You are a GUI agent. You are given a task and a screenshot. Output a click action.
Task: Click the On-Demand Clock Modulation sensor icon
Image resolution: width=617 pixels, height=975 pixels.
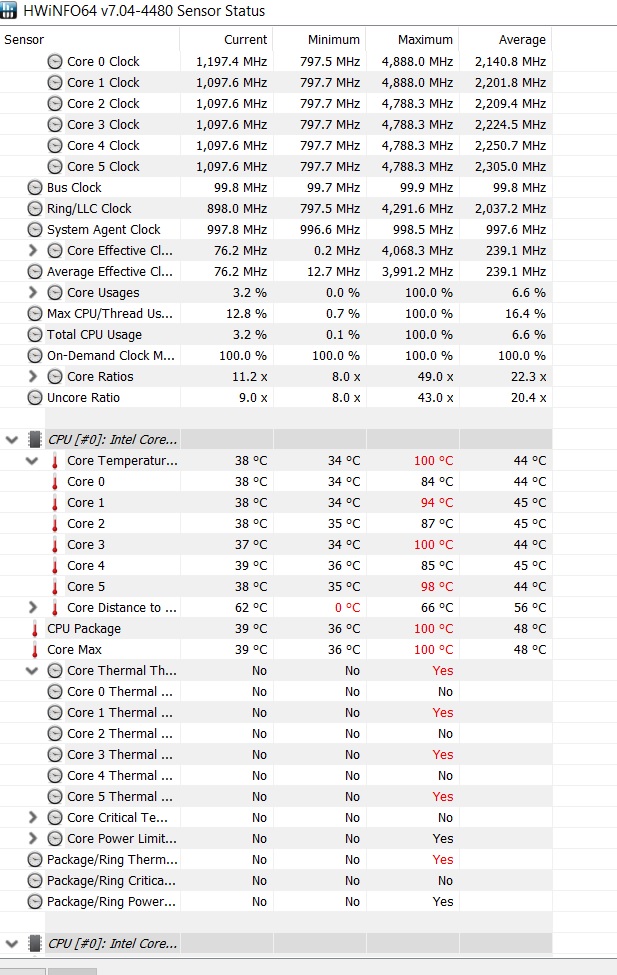36,355
